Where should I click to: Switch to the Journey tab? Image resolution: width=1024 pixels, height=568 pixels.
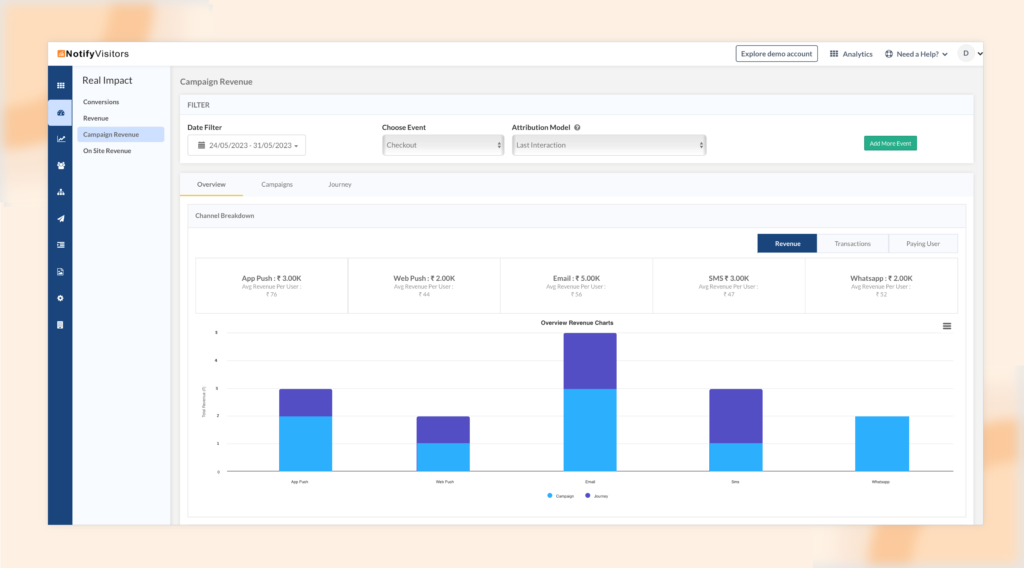pyautogui.click(x=340, y=185)
